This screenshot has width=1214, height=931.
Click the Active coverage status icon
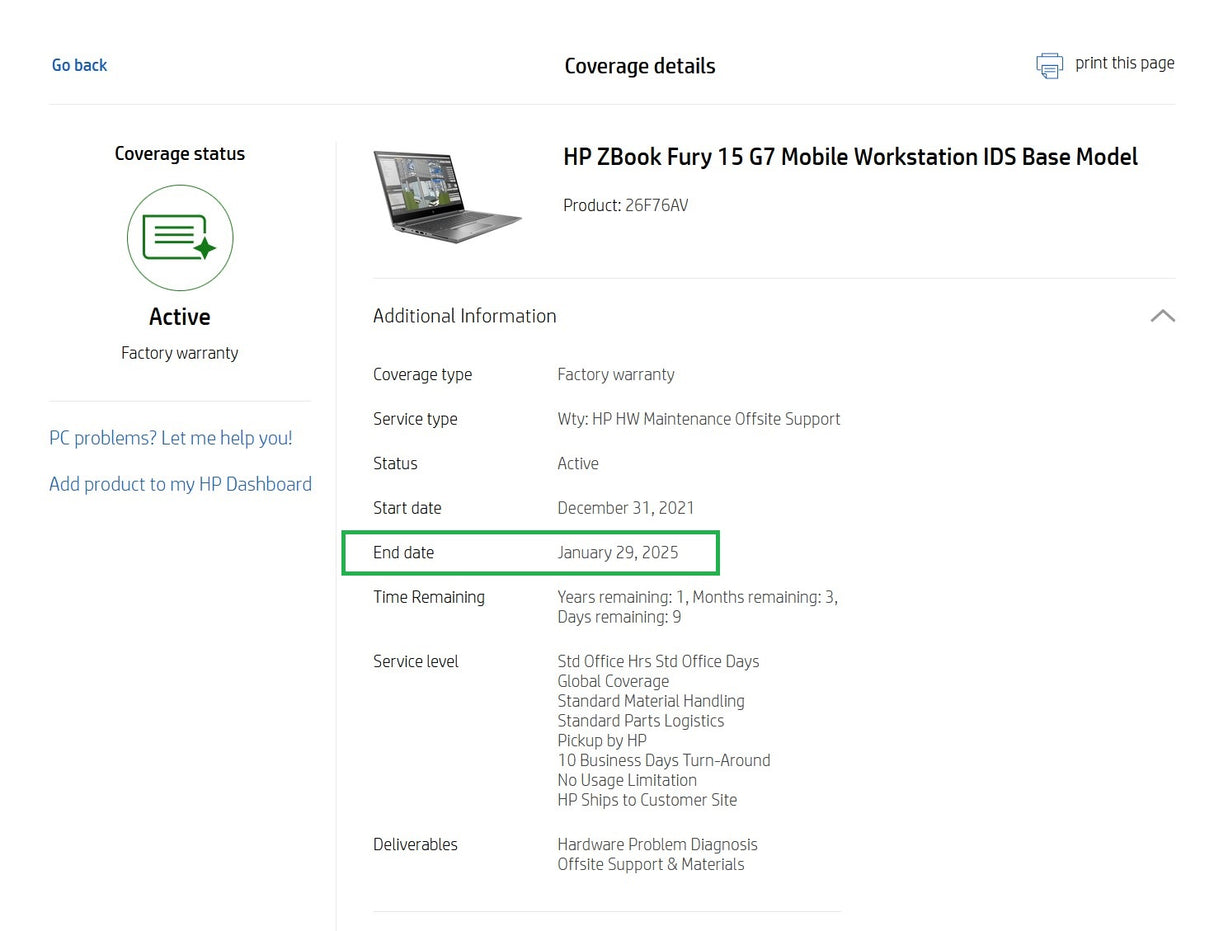pyautogui.click(x=180, y=238)
